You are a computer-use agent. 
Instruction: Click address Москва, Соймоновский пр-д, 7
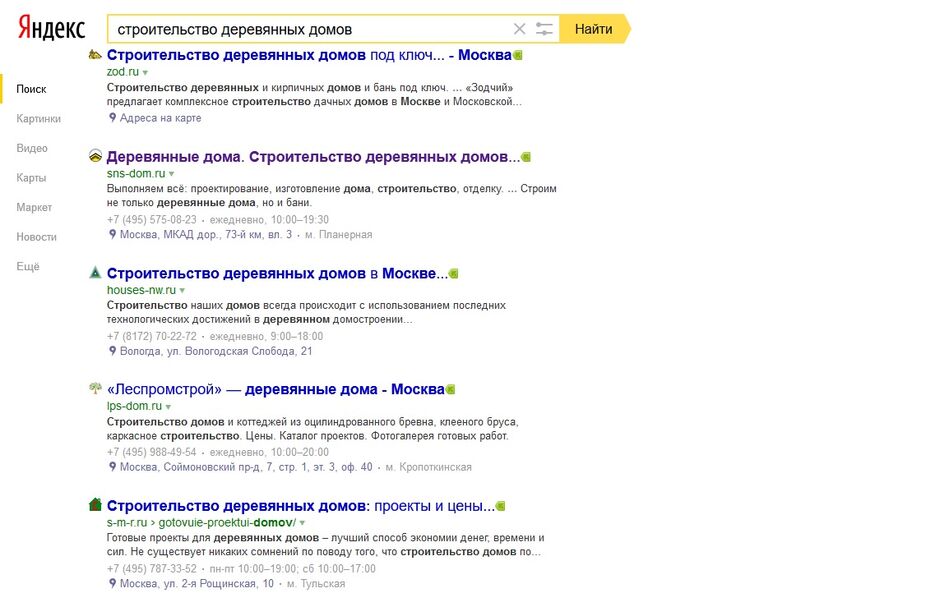[x=246, y=467]
